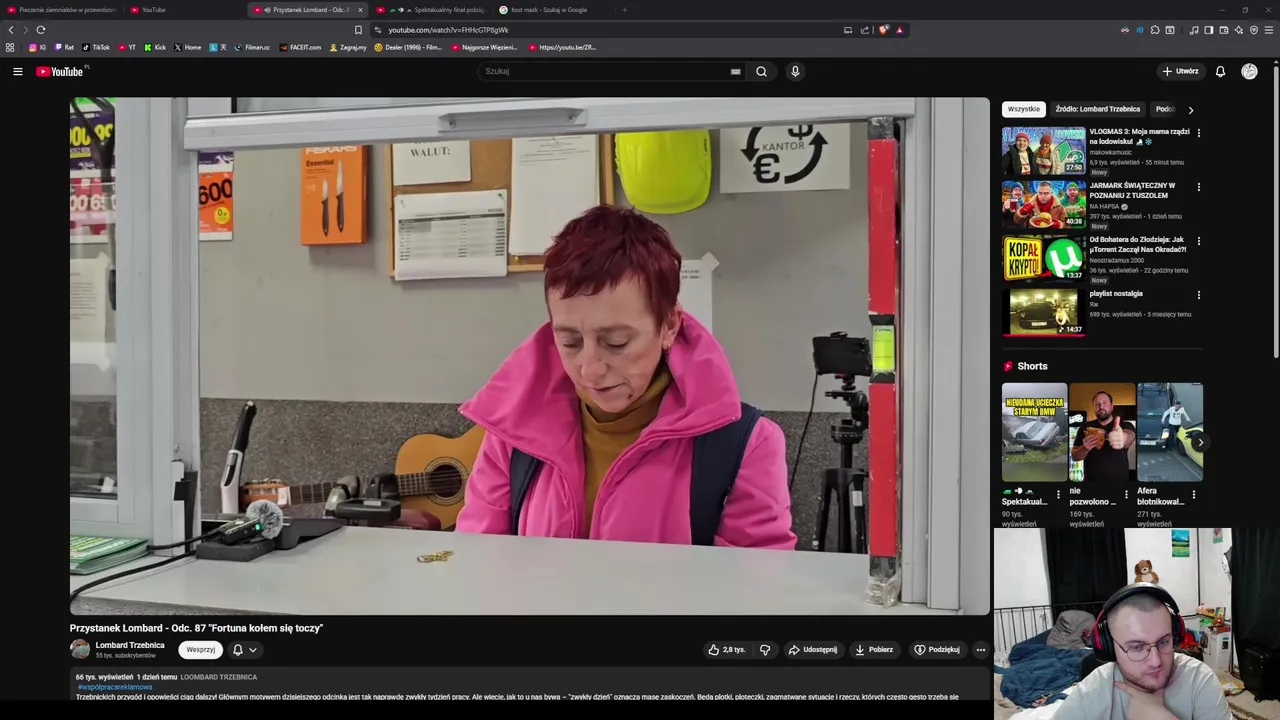Open options for the nie pozwolono short

(x=1126, y=494)
